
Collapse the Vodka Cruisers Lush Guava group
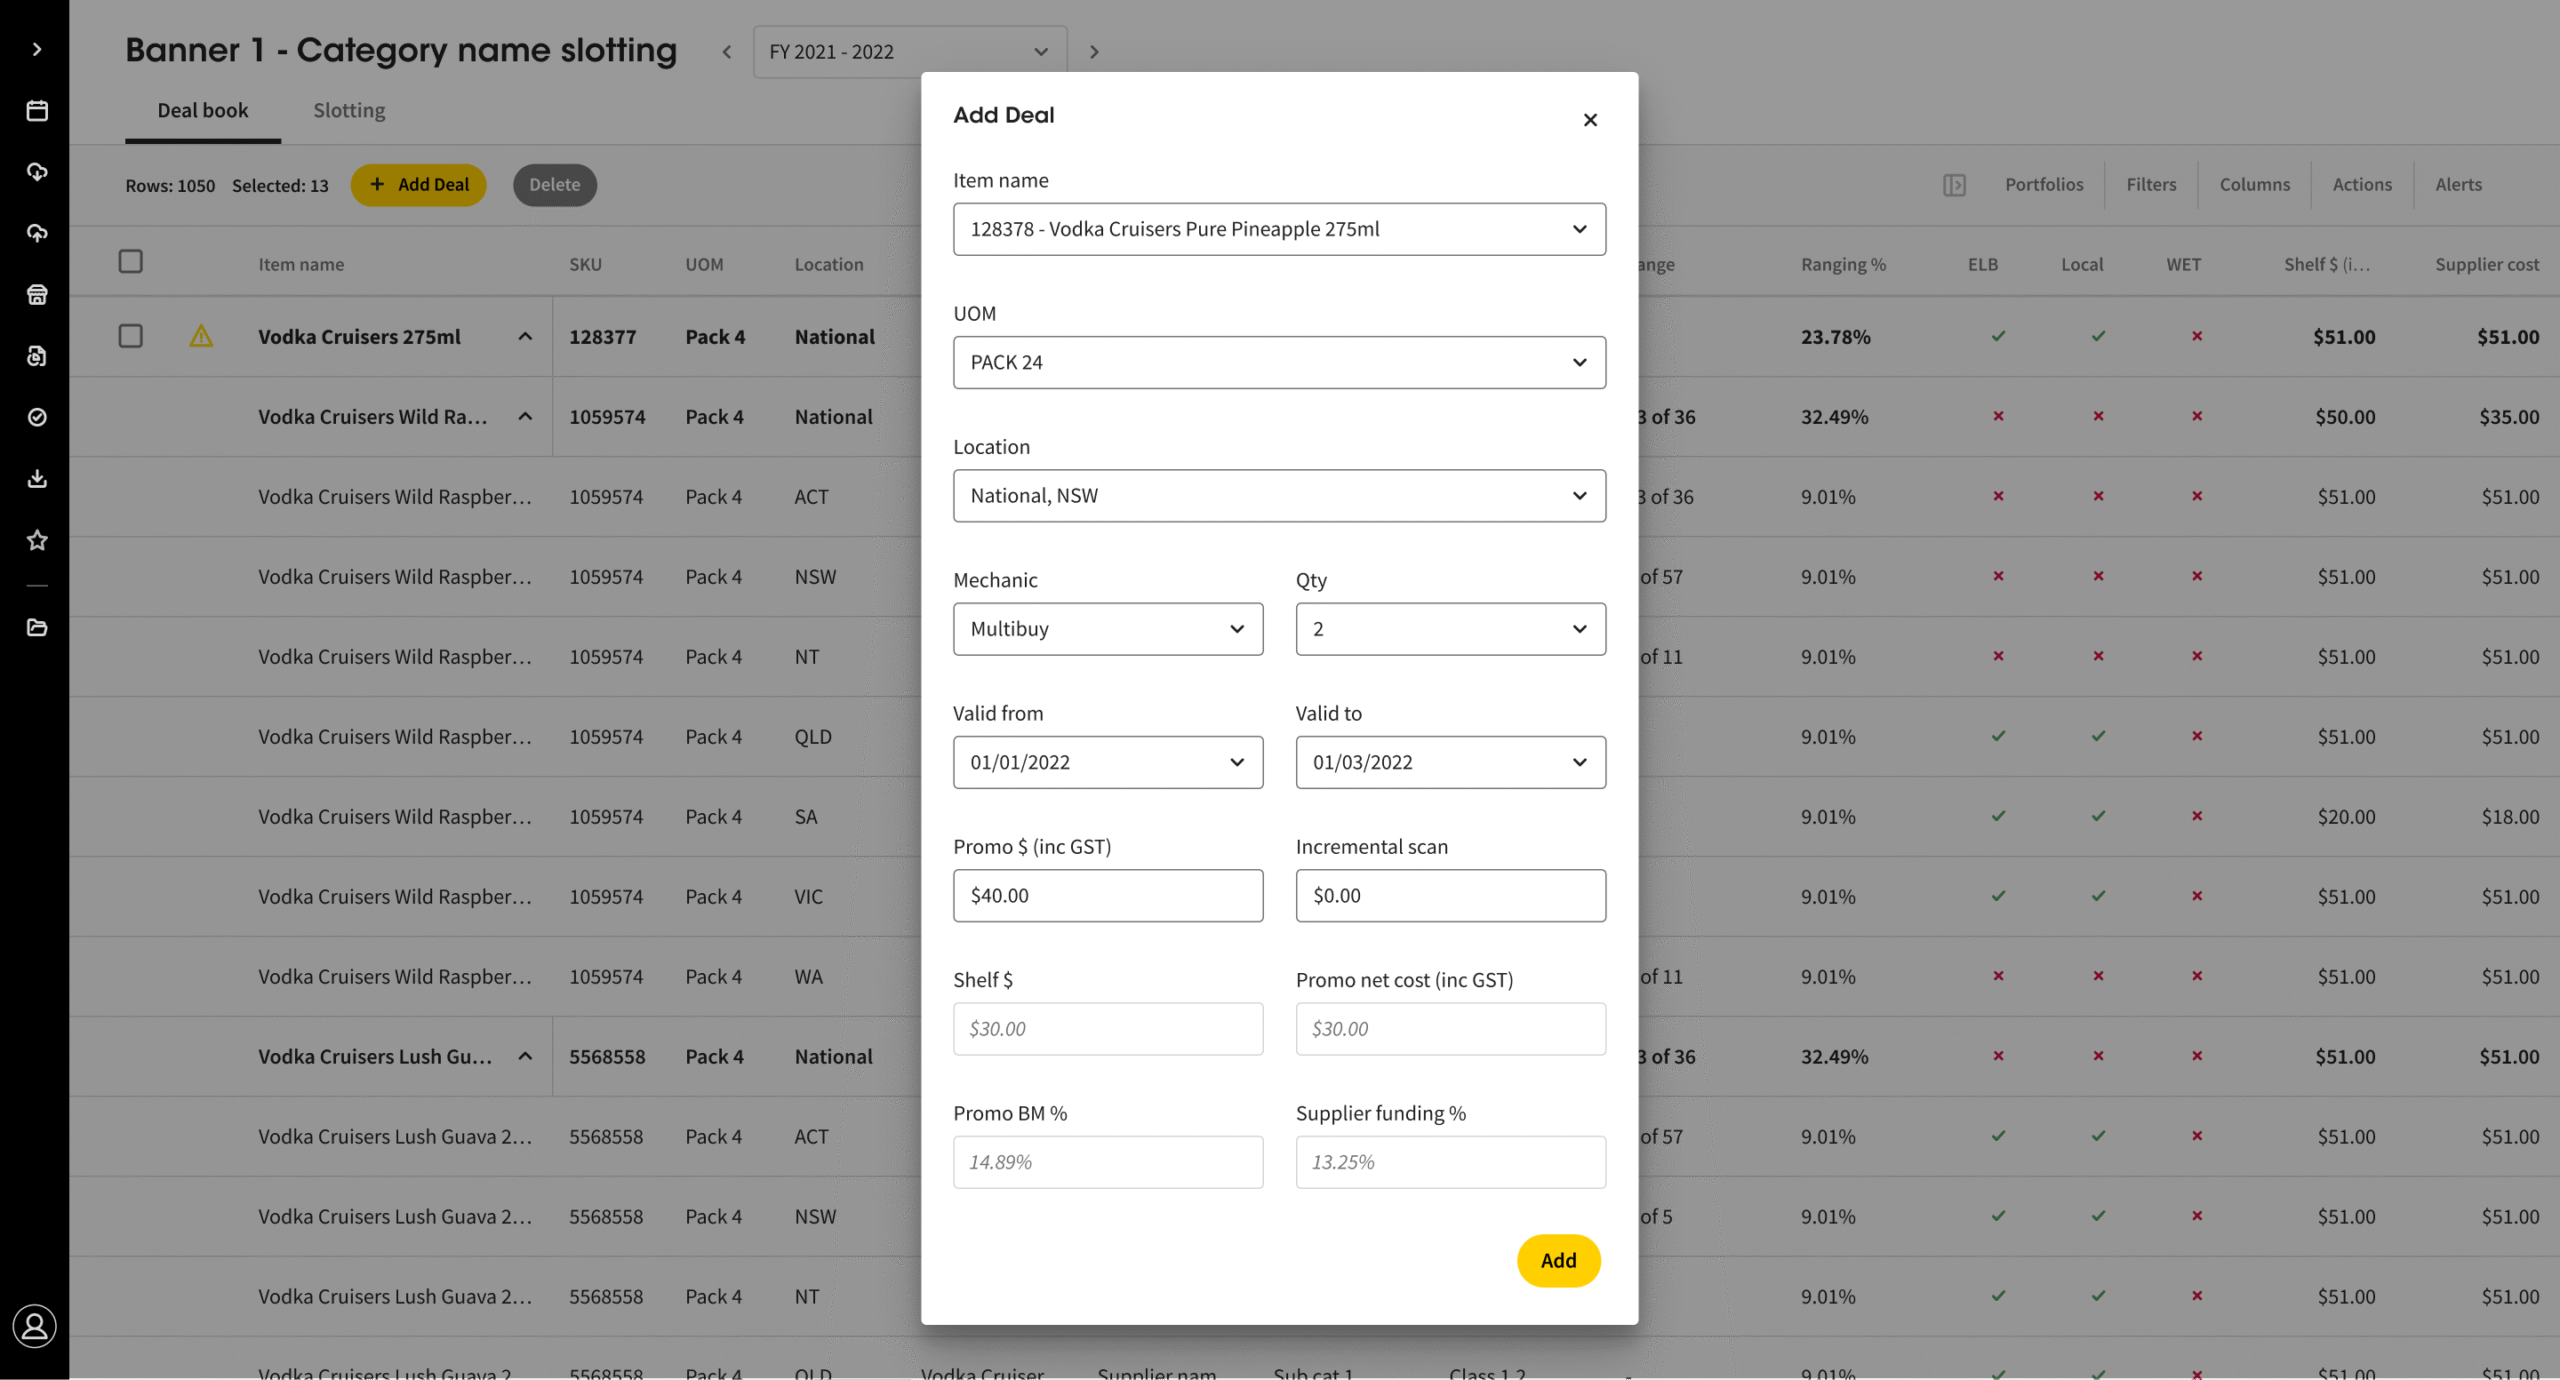(525, 1056)
